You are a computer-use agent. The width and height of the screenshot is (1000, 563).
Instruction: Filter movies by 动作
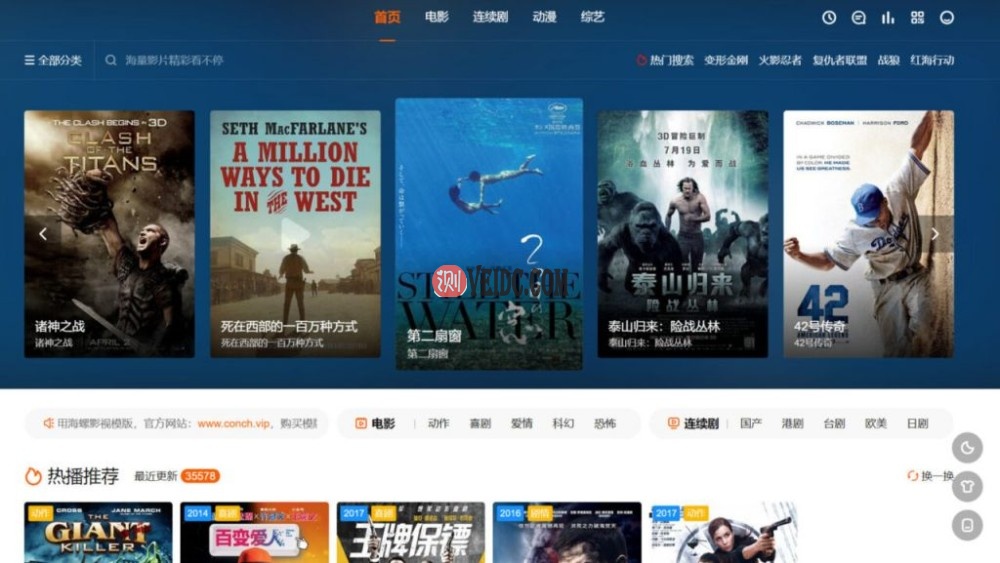tap(439, 423)
